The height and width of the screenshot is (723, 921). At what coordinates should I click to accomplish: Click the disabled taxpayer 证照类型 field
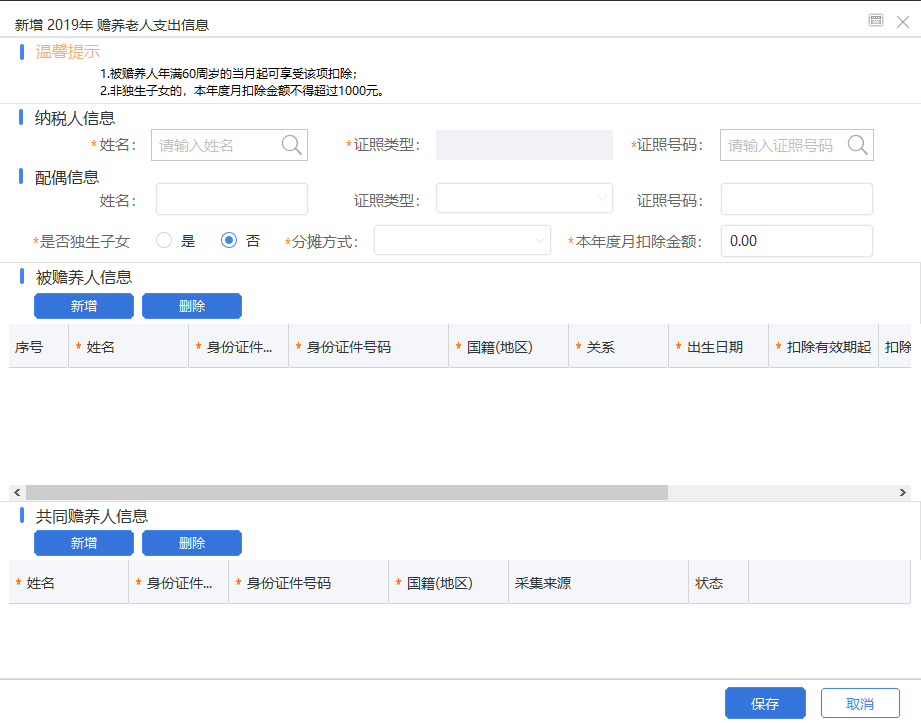click(x=524, y=145)
